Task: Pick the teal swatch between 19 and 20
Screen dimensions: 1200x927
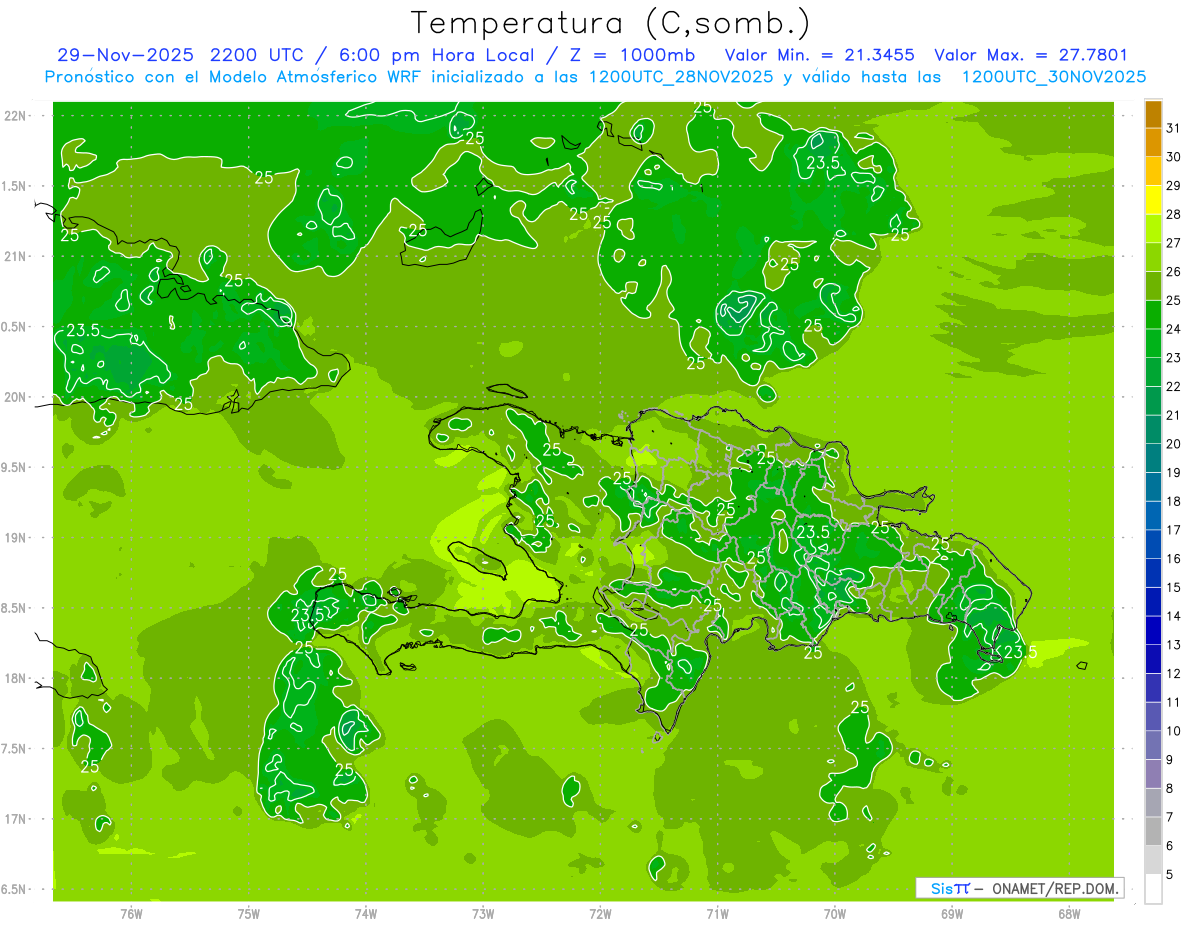Action: [x=1153, y=458]
